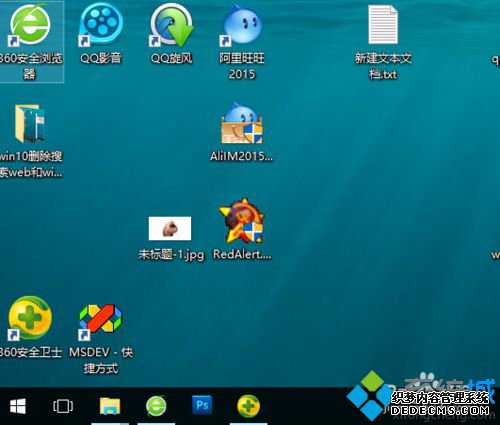Screen dimensions: 500x425
Task: Select the 新建文本文档.txt file icon
Action: (383, 24)
